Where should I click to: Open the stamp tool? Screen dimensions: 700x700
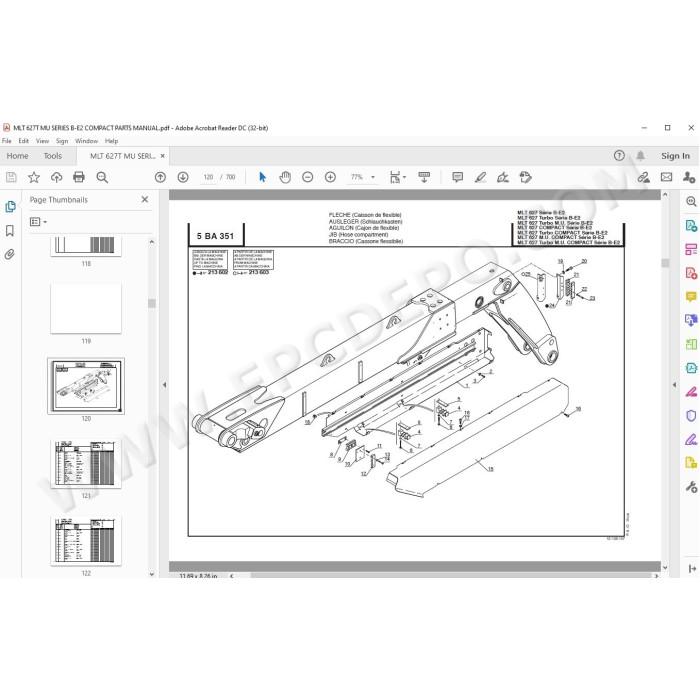pyautogui.click(x=525, y=177)
